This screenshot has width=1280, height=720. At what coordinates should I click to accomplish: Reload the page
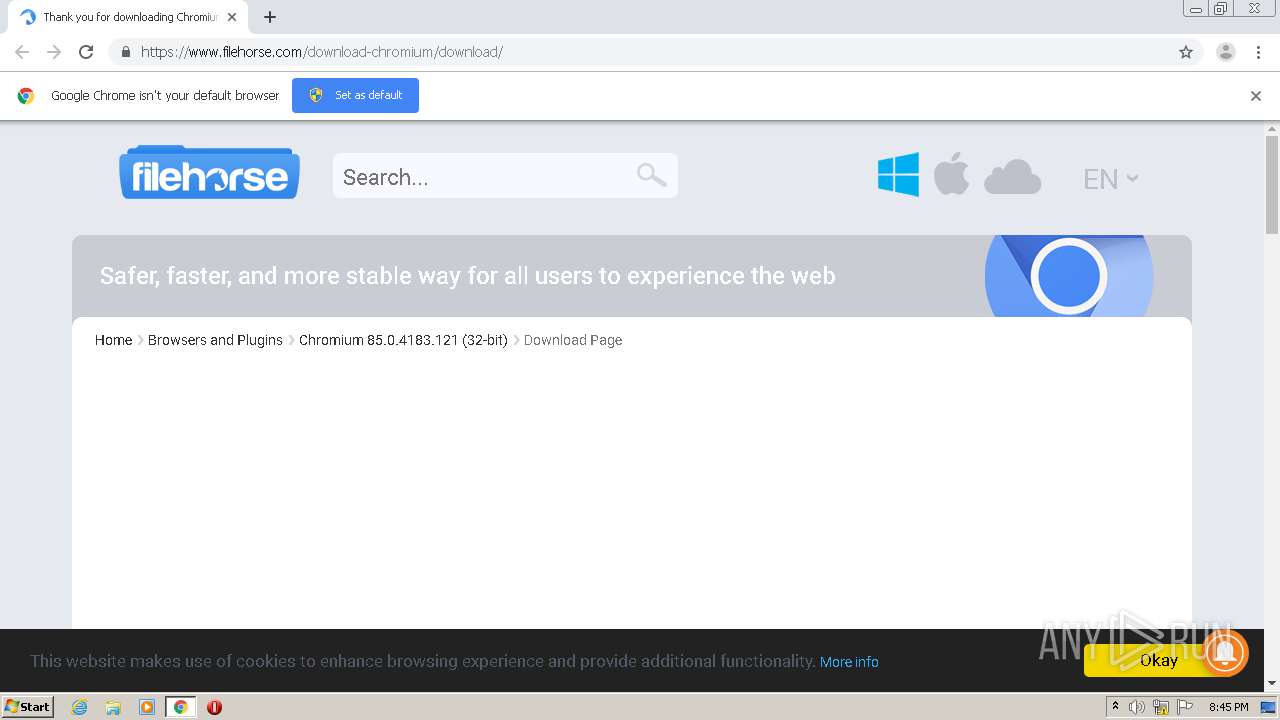point(86,52)
